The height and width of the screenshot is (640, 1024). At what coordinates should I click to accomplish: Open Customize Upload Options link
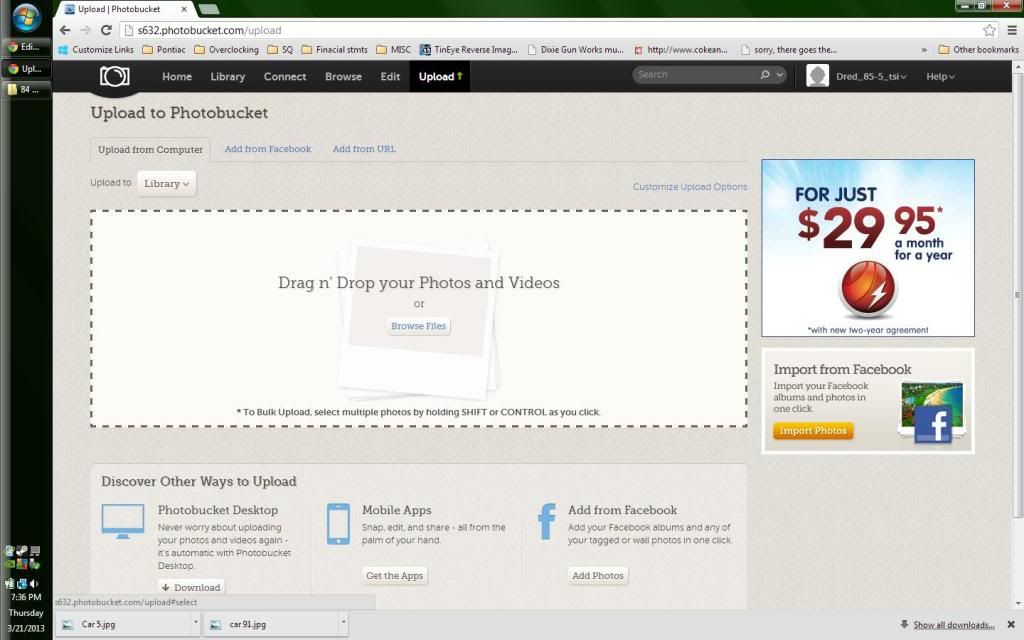pos(690,187)
